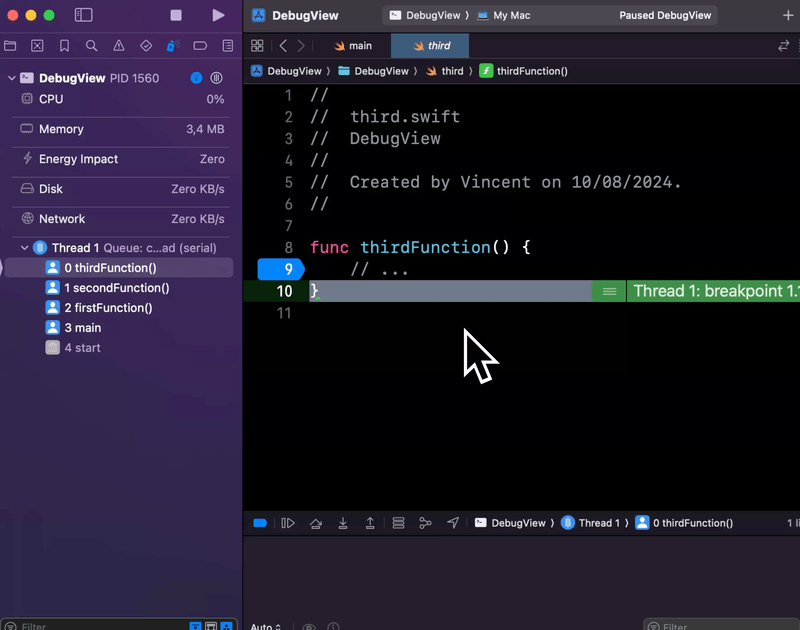800x630 pixels.
Task: Open the related items grid menu
Action: (257, 46)
